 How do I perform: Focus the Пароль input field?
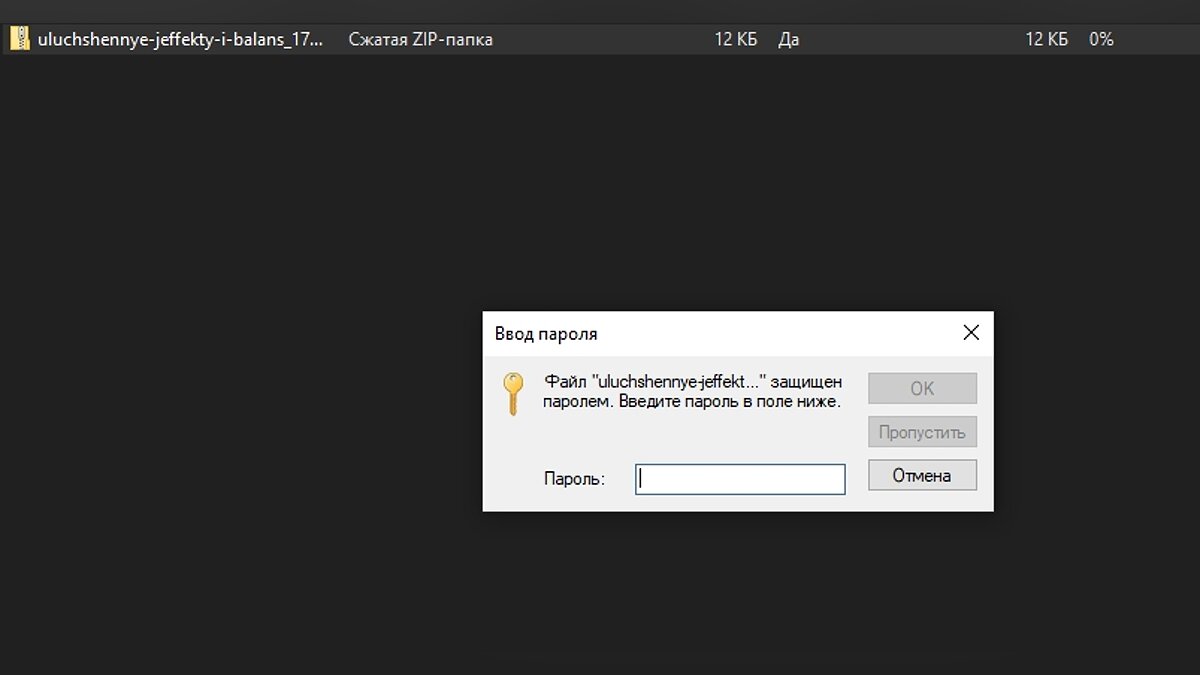pyautogui.click(x=740, y=479)
